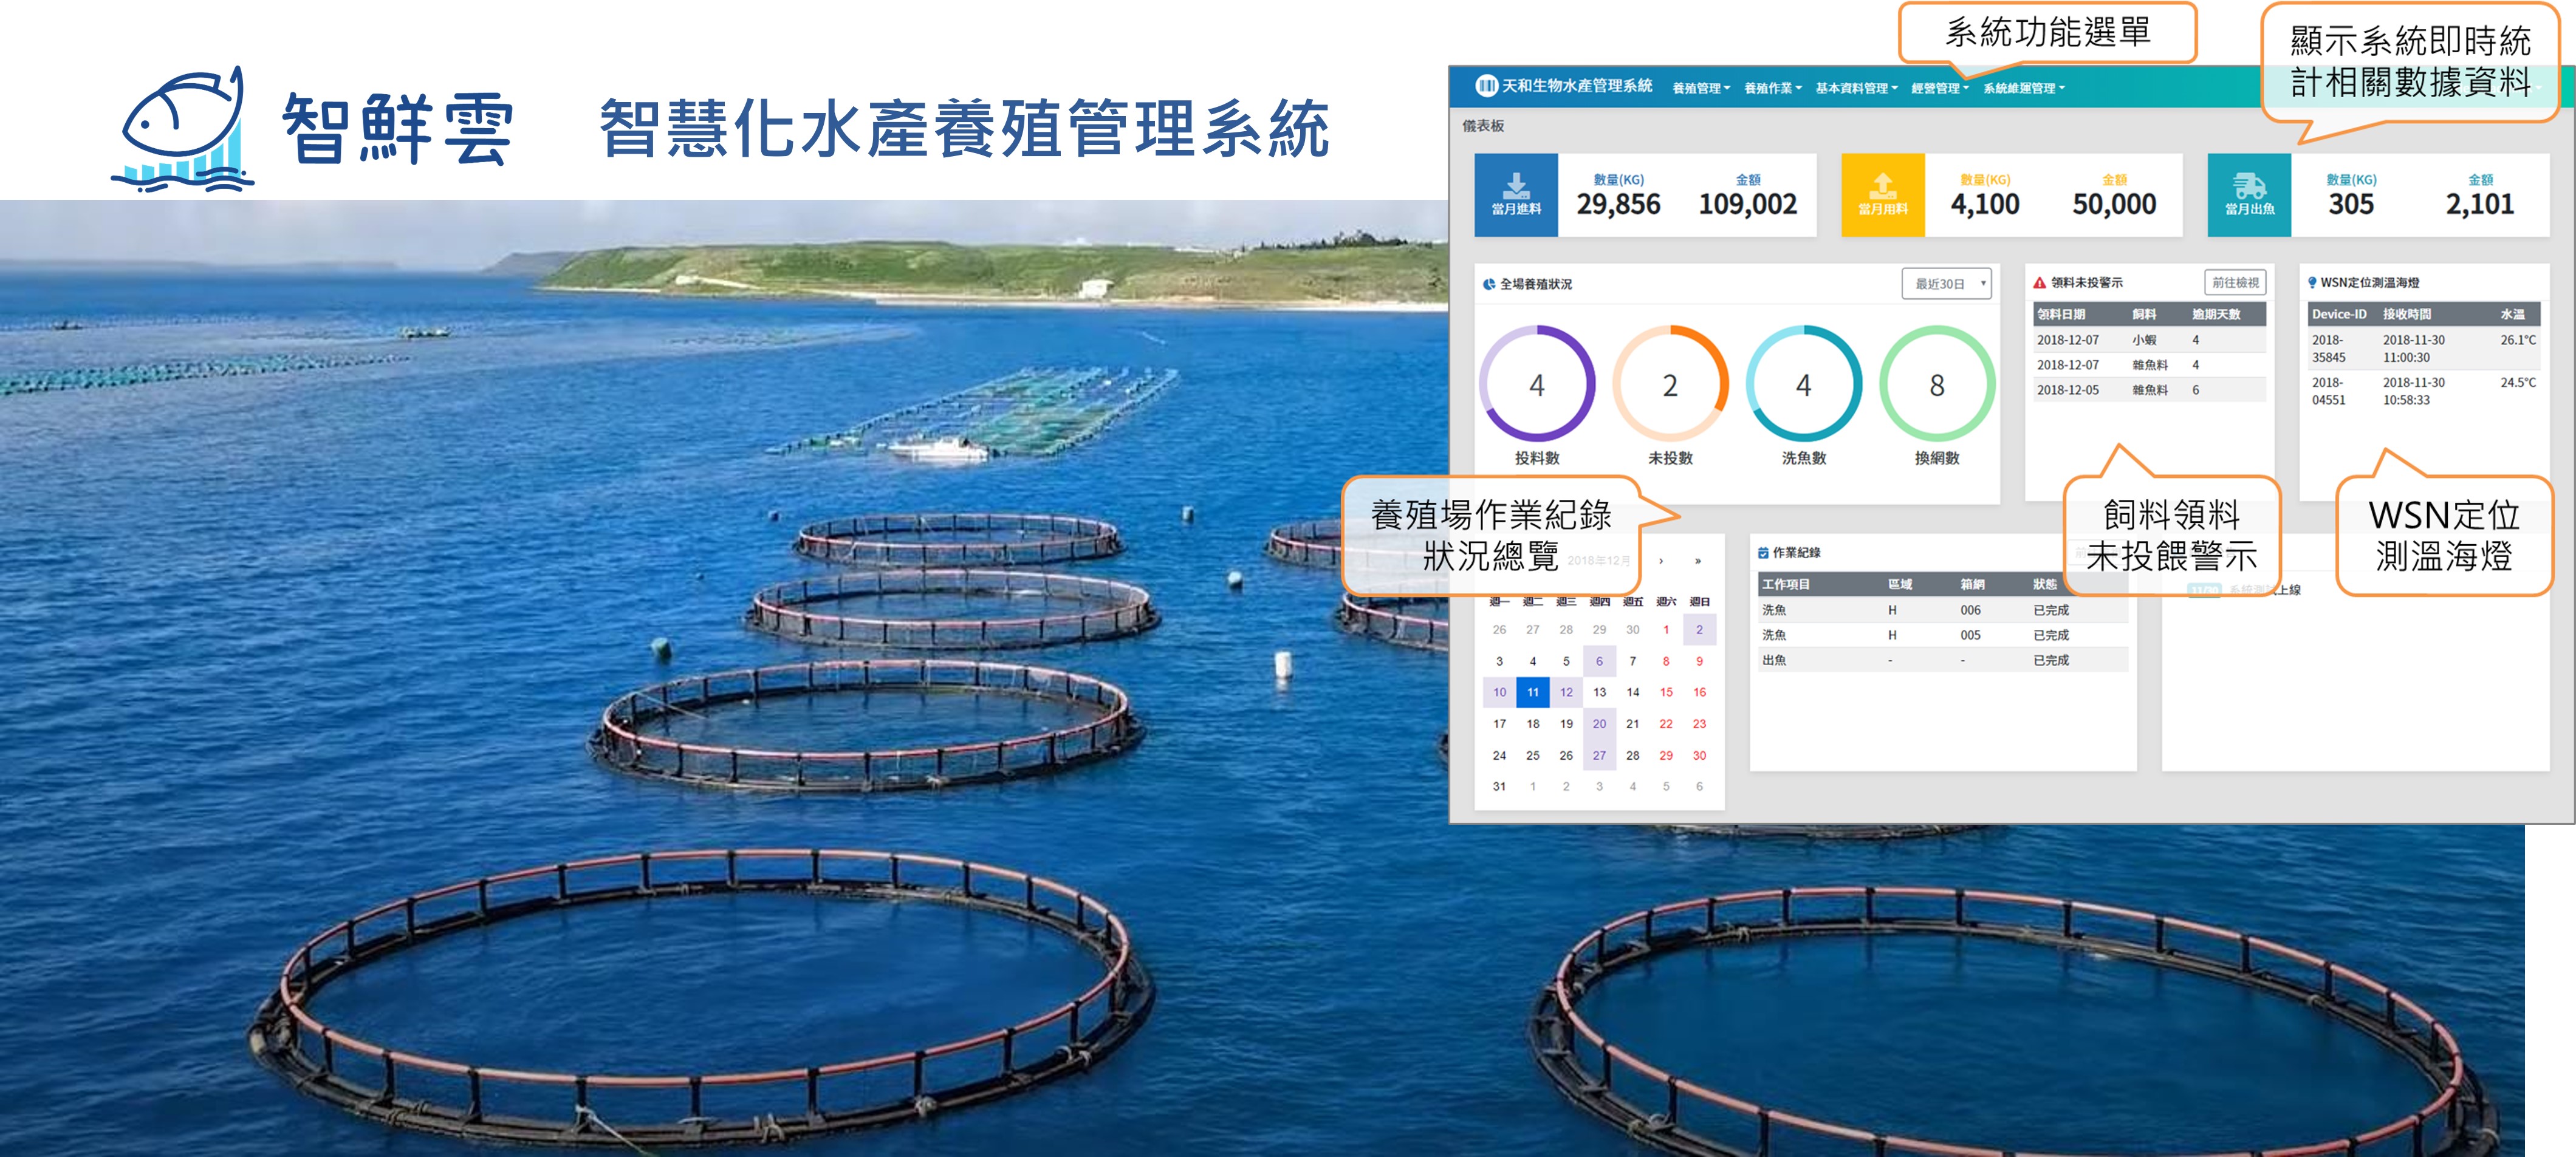Select the highlighted date 11 on the calendar

[x=1533, y=692]
